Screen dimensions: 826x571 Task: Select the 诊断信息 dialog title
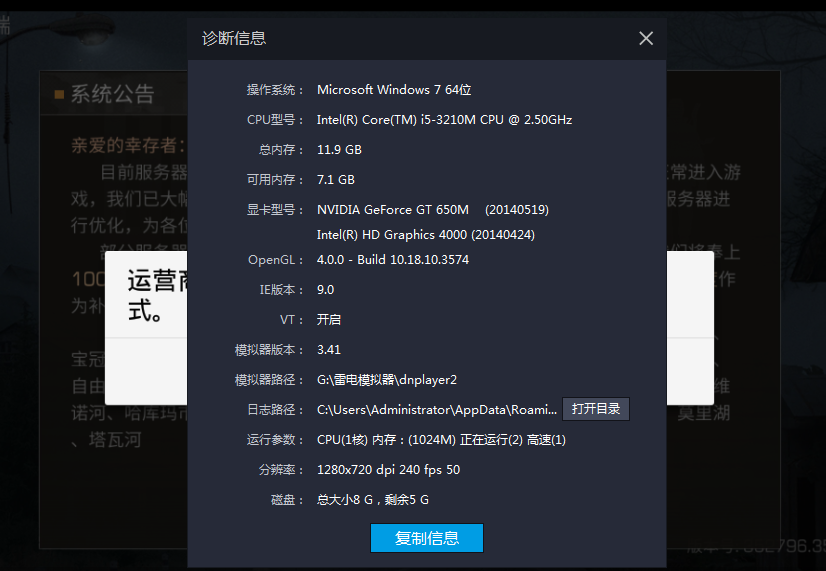tap(234, 38)
